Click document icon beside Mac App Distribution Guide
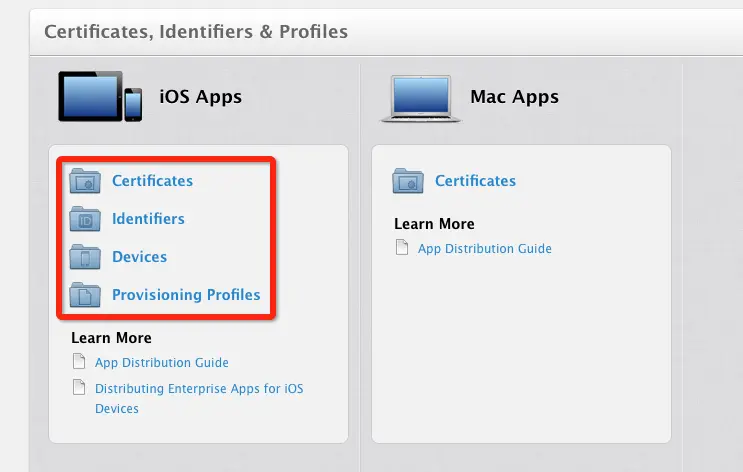This screenshot has height=472, width=743. pos(402,247)
